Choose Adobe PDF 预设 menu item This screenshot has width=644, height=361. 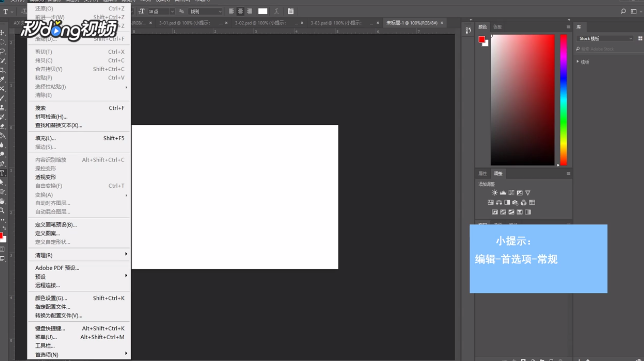[x=79, y=268]
